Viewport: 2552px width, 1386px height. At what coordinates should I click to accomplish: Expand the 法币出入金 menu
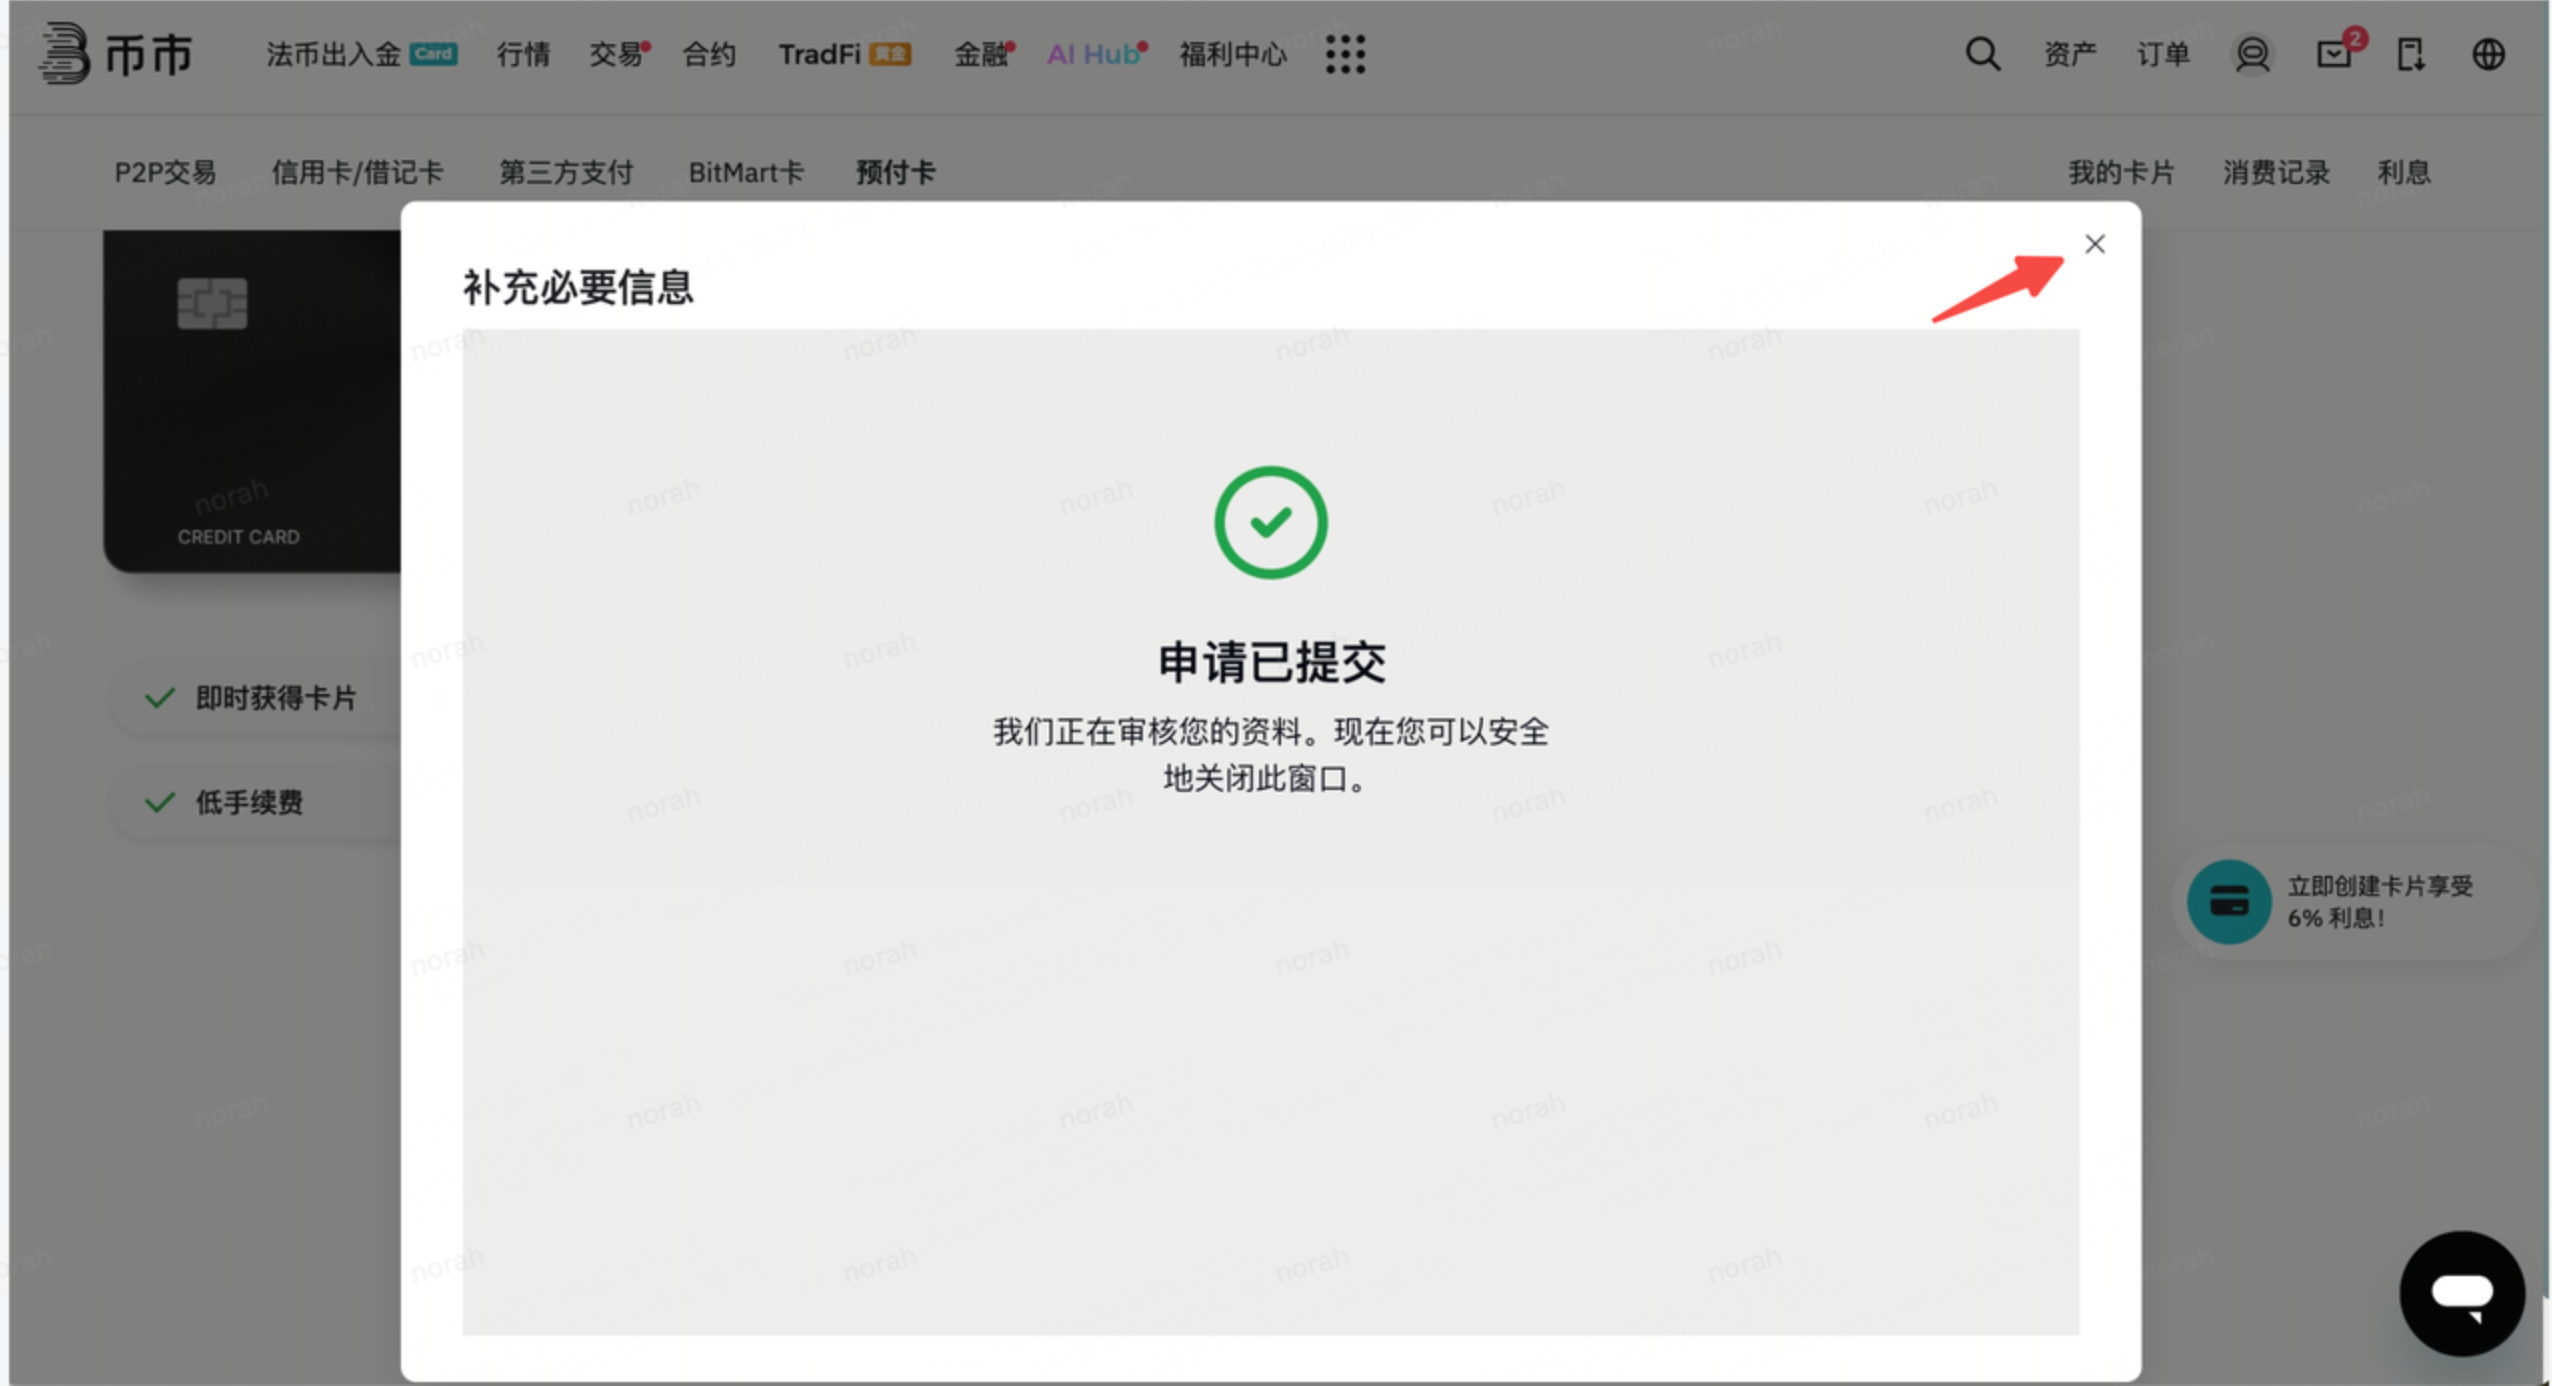click(x=362, y=54)
